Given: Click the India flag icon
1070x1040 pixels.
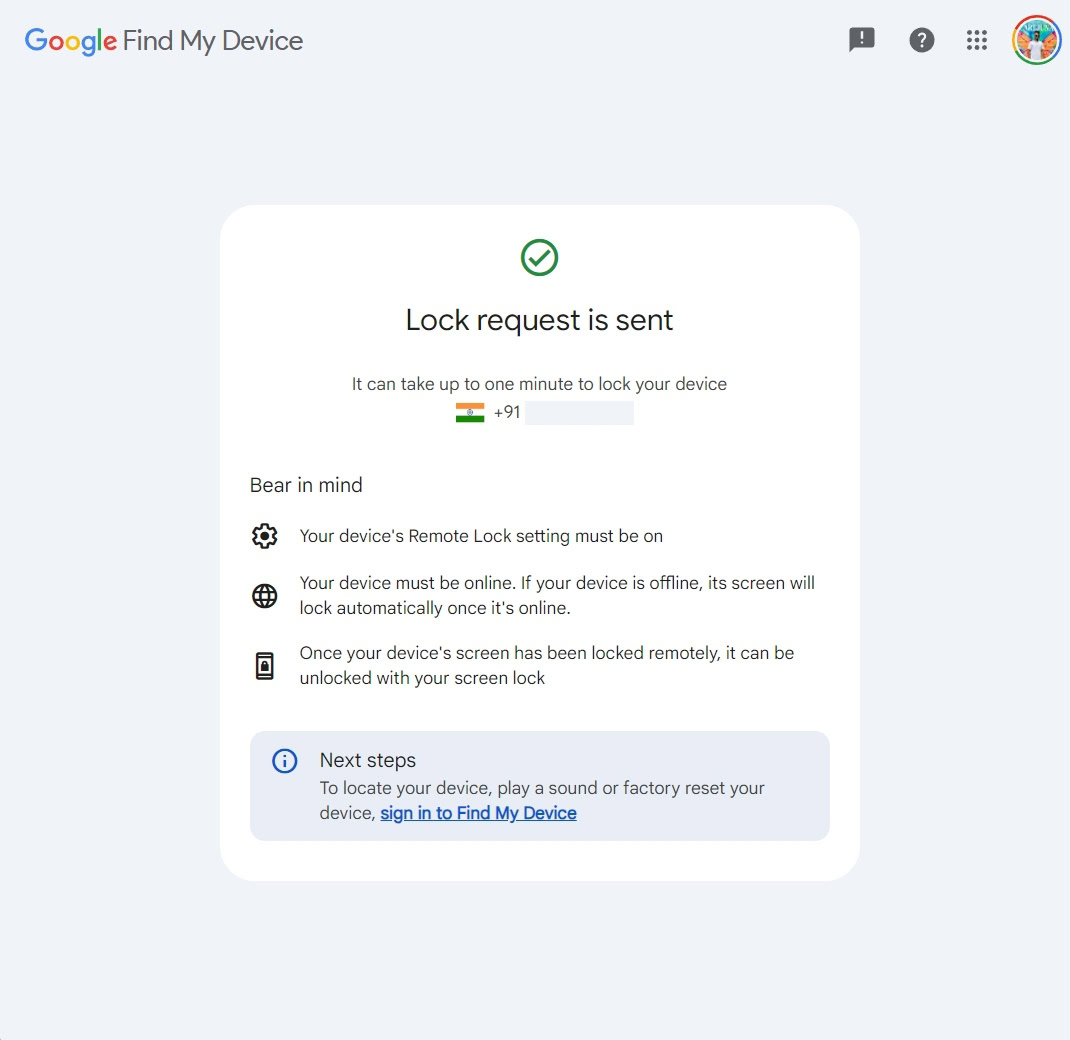Looking at the screenshot, I should click(470, 413).
